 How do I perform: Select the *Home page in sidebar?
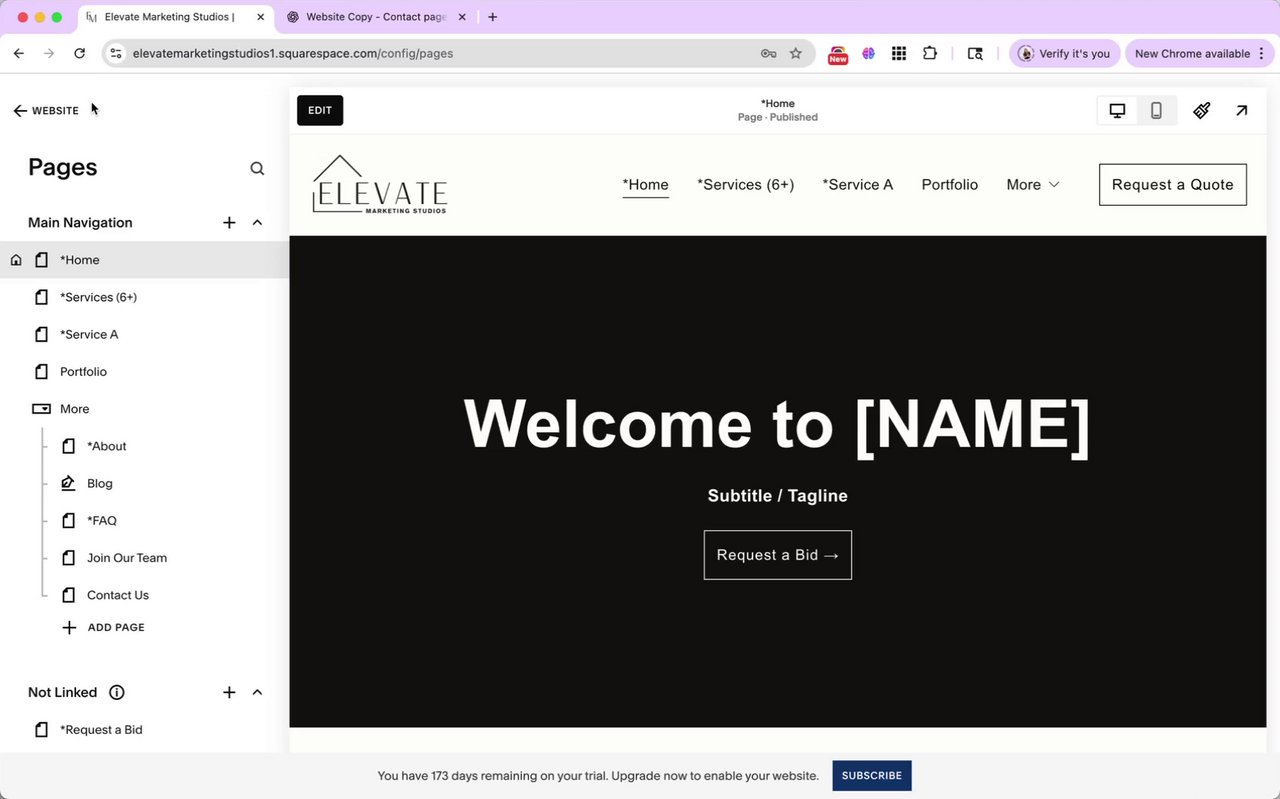[x=144, y=260]
